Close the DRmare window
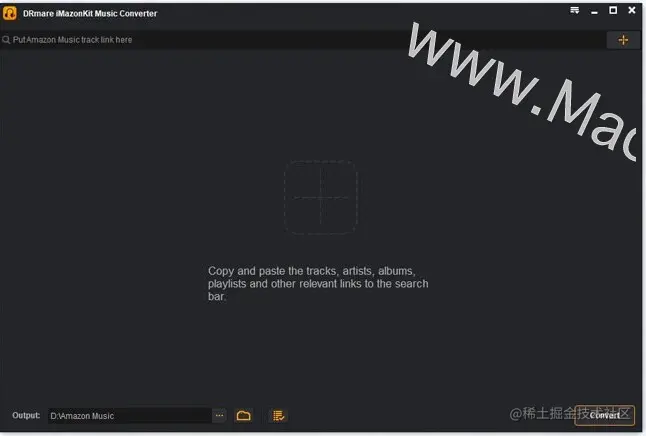This screenshot has width=646, height=436. (x=632, y=10)
